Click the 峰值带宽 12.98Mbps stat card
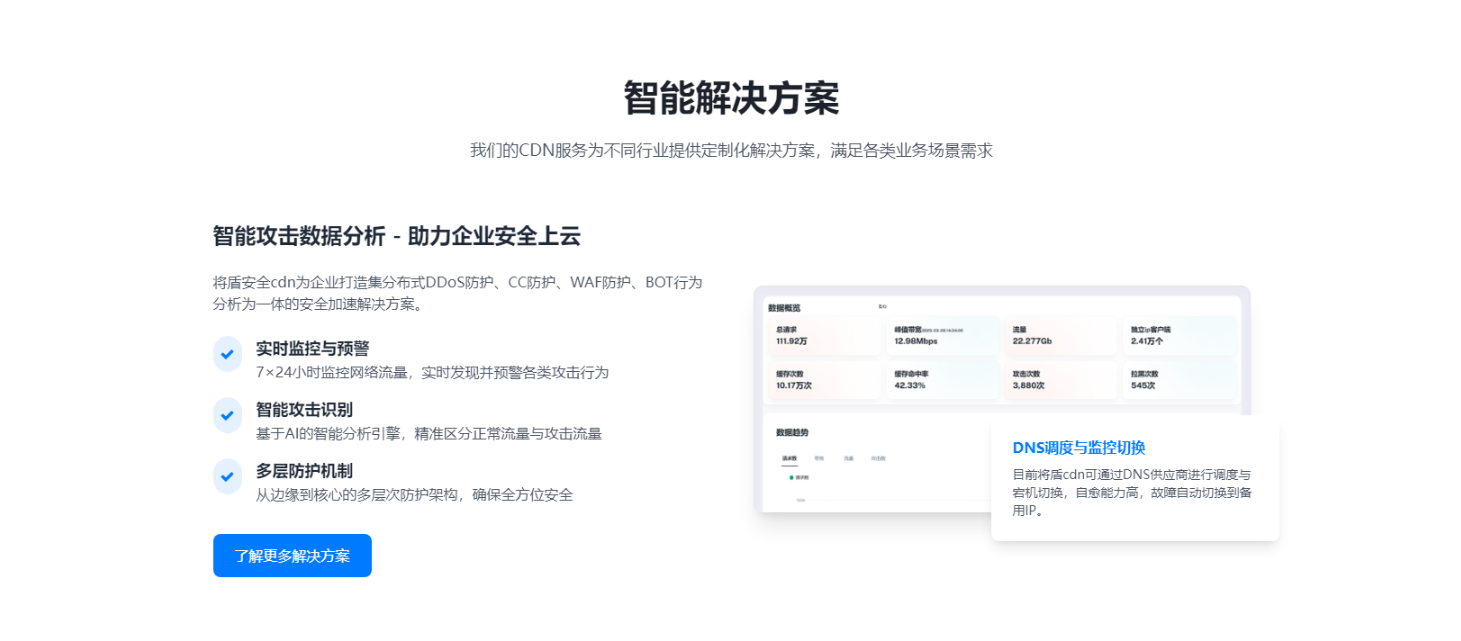The image size is (1461, 641). coord(942,336)
